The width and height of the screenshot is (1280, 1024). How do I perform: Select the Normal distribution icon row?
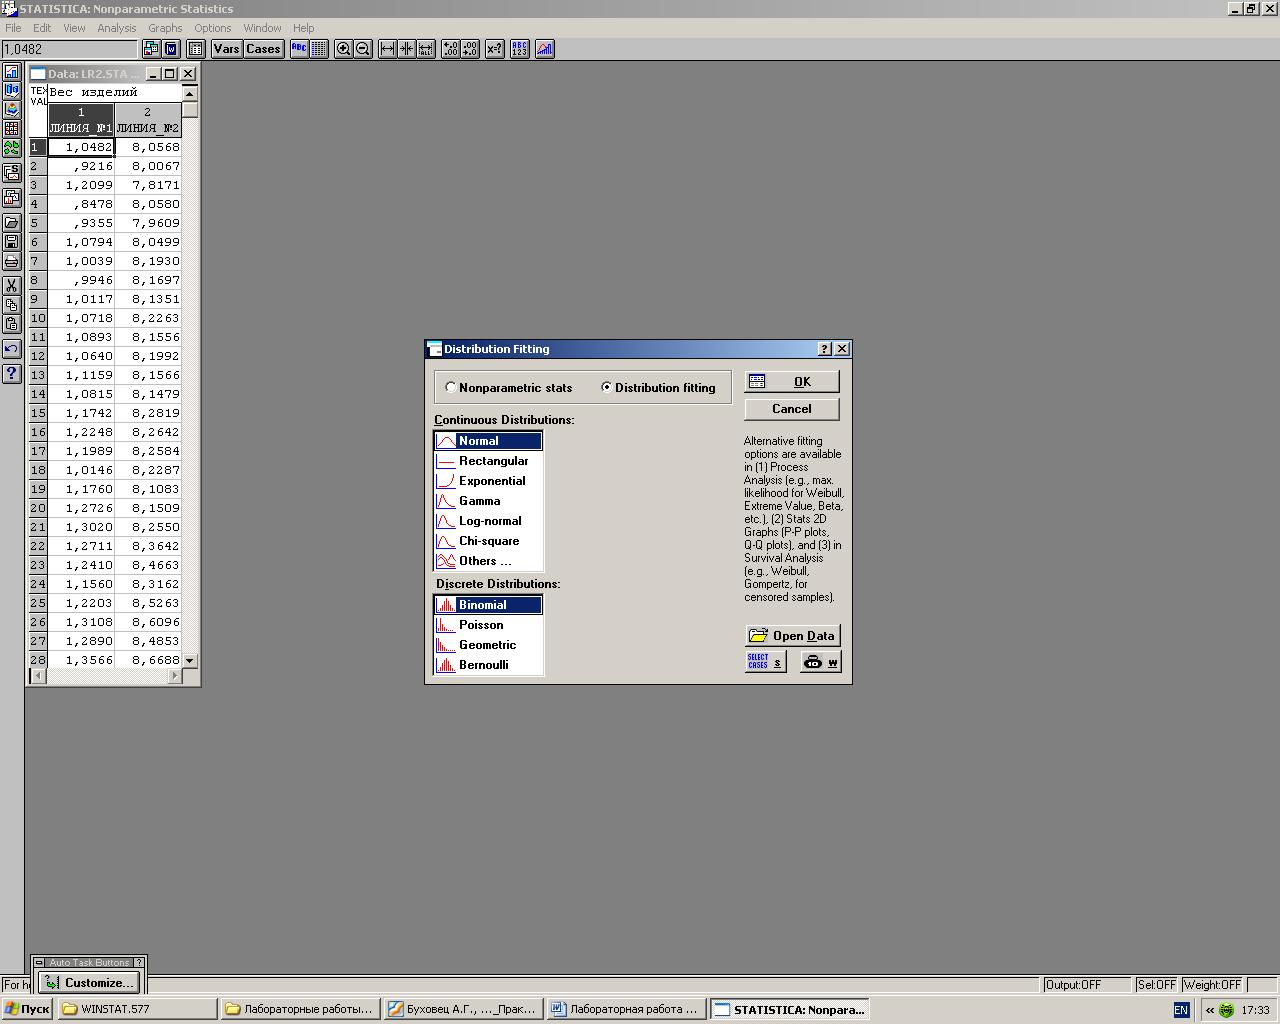[488, 441]
